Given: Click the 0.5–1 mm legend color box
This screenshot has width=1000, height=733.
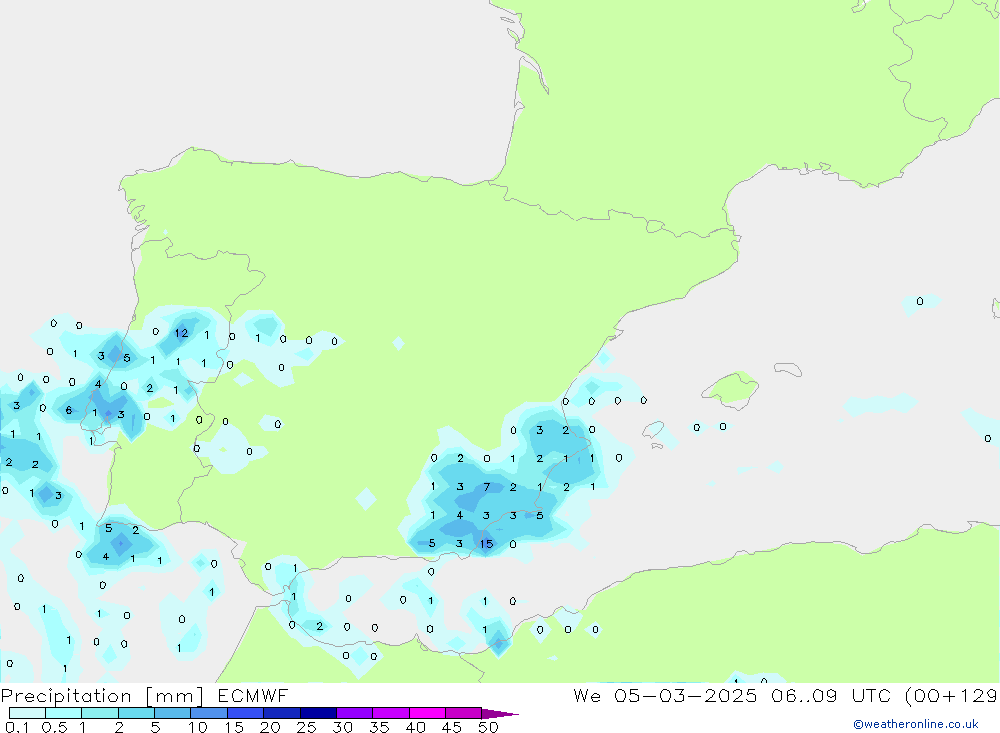Looking at the screenshot, I should click(x=64, y=713).
